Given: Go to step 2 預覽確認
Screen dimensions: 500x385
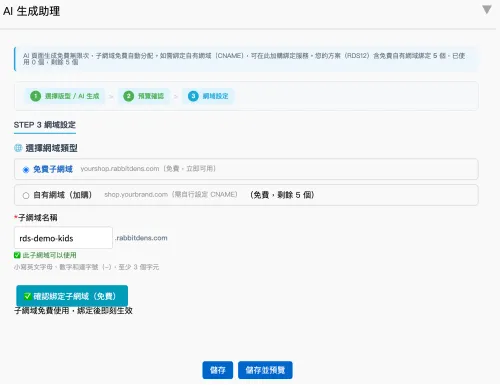Looking at the screenshot, I should tap(144, 96).
